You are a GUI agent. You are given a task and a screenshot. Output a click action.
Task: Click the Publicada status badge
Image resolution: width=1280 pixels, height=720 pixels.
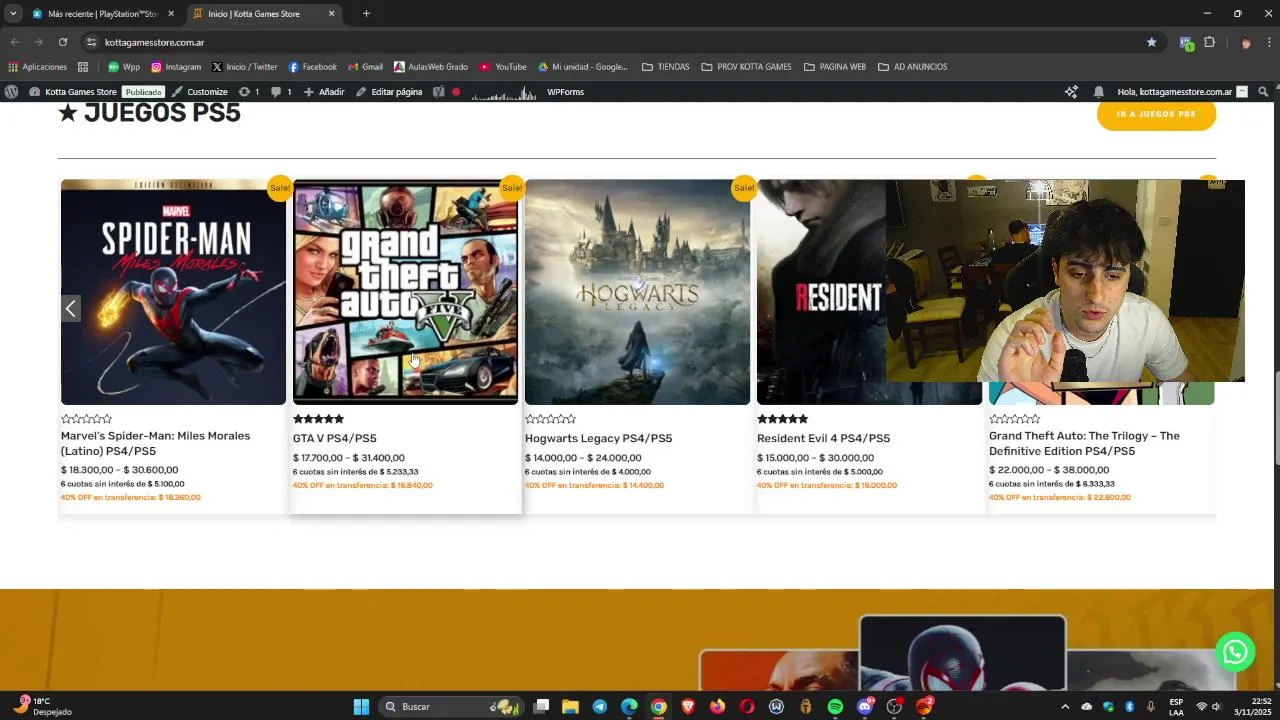tap(143, 92)
